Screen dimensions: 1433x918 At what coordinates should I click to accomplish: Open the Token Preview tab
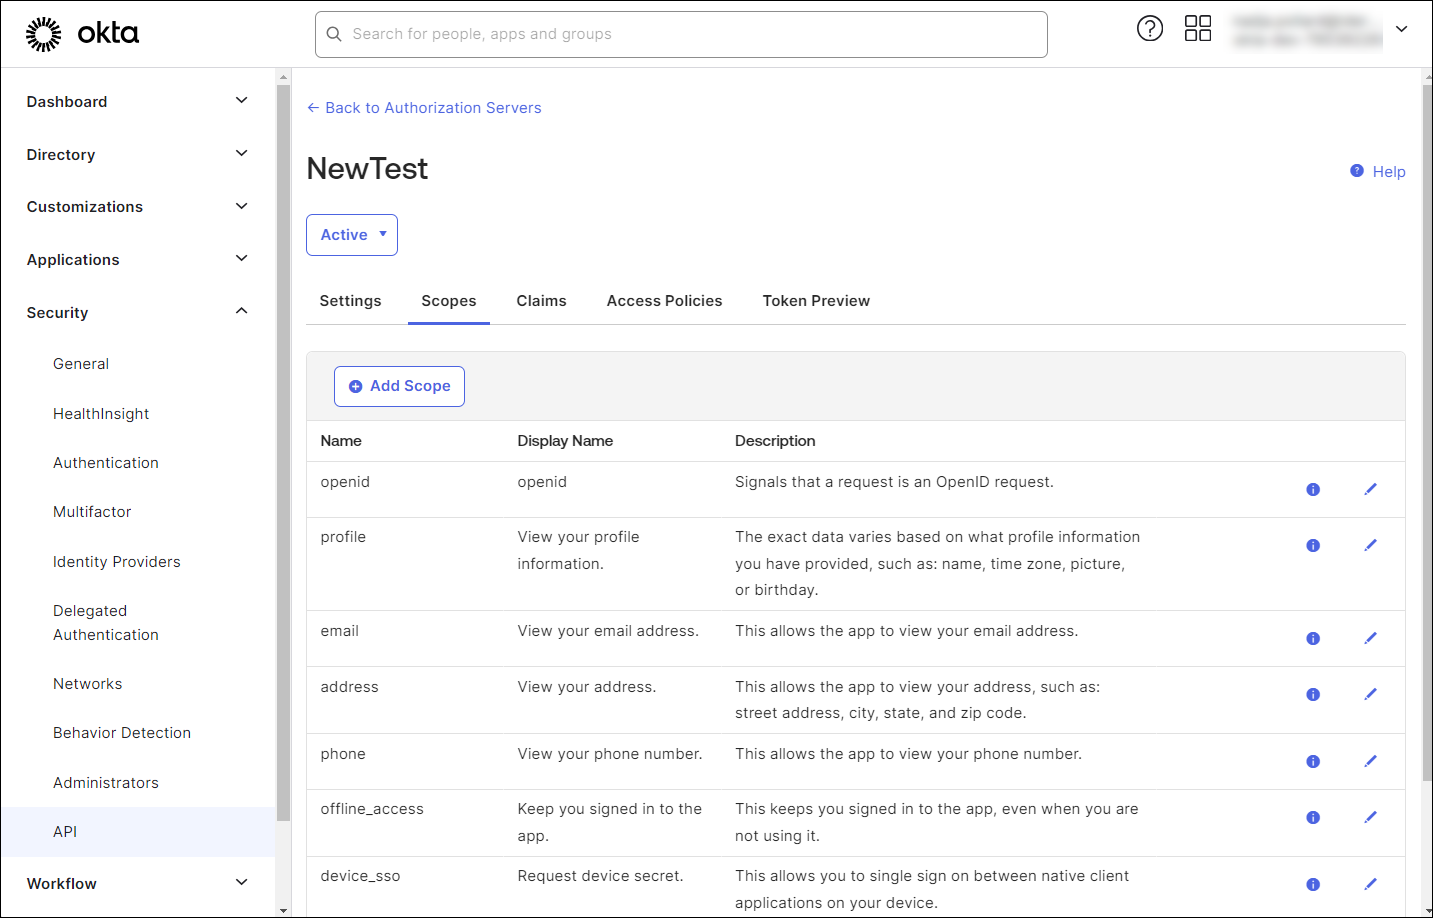[x=816, y=301]
